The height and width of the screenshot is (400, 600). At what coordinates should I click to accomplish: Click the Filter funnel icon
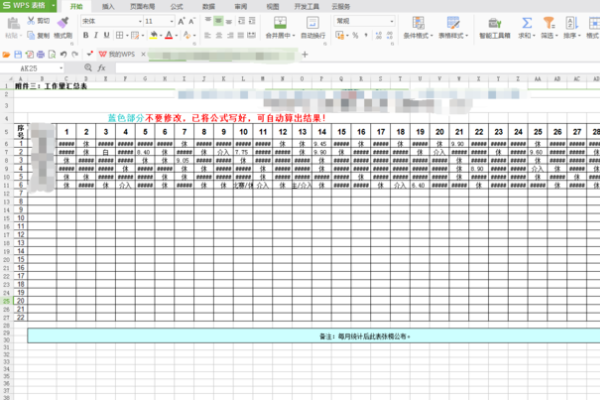point(549,23)
